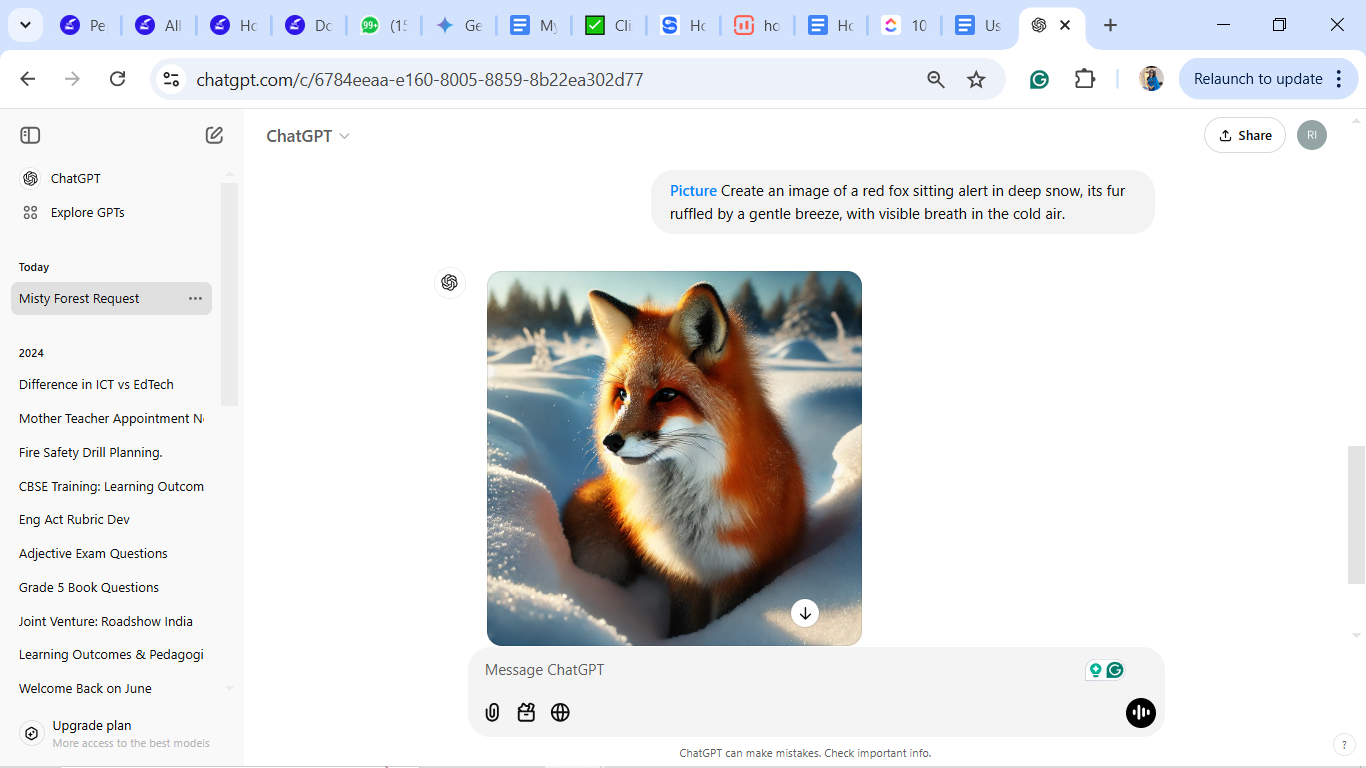Open a new browser tab
This screenshot has width=1366, height=768.
click(x=1110, y=25)
